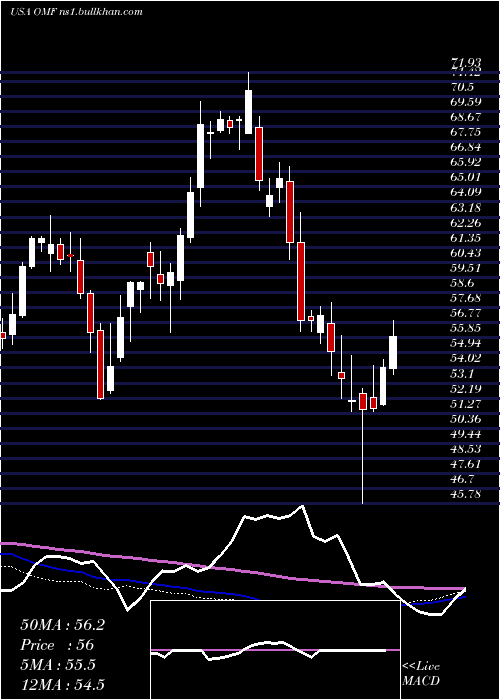
Task: Click the 'USA OMF ns1.bullkhan.com' header text
Action: [76, 12]
